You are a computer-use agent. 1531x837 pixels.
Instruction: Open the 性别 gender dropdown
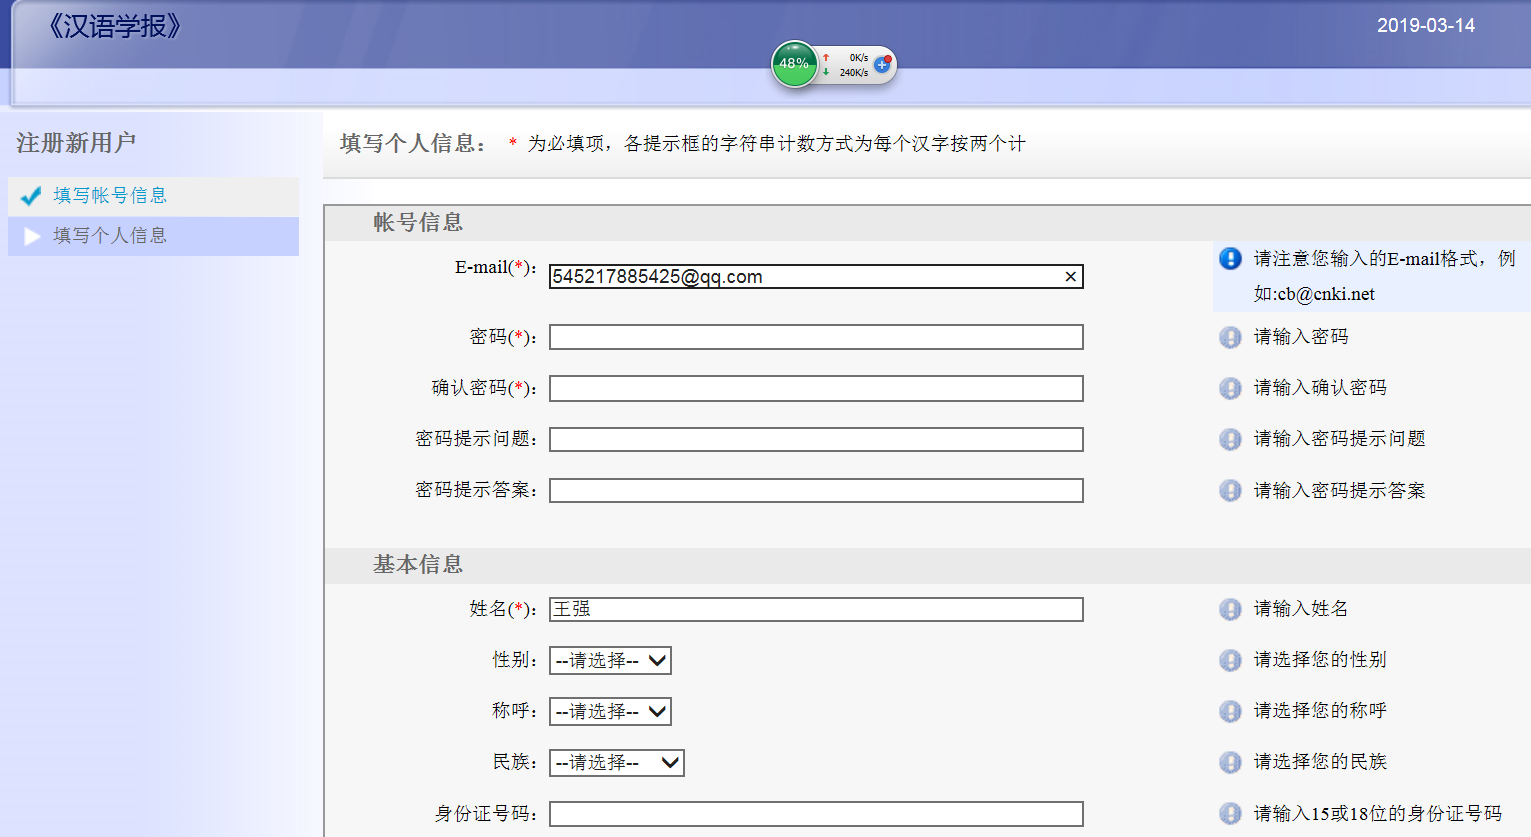point(610,661)
